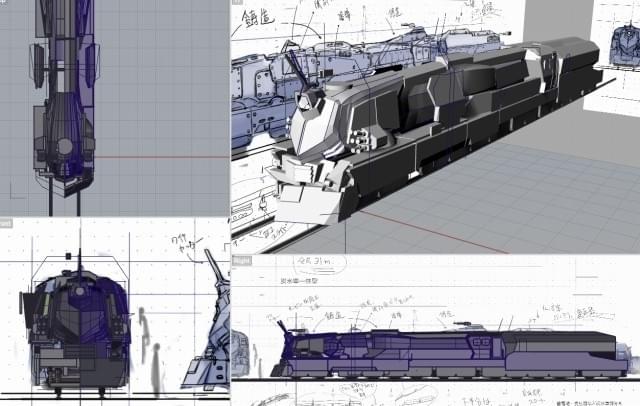Pick the side cannon barrels on the train
The width and height of the screenshot is (640, 406).
coord(358,140)
